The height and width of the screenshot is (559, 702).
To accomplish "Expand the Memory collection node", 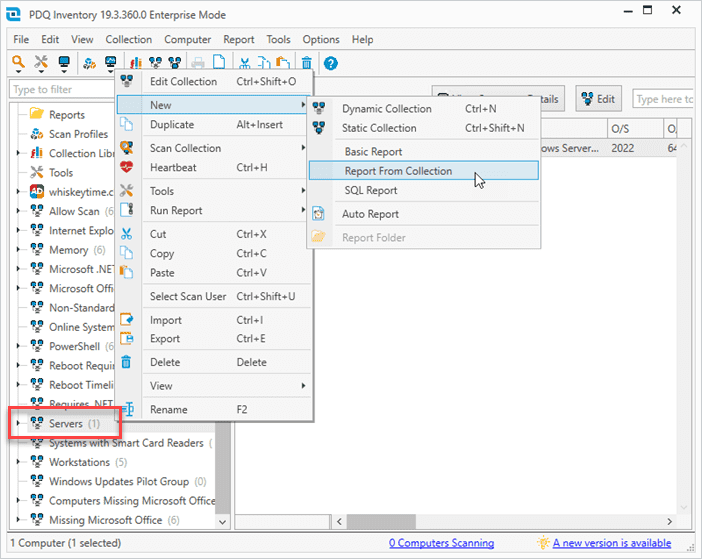I will click(x=18, y=250).
